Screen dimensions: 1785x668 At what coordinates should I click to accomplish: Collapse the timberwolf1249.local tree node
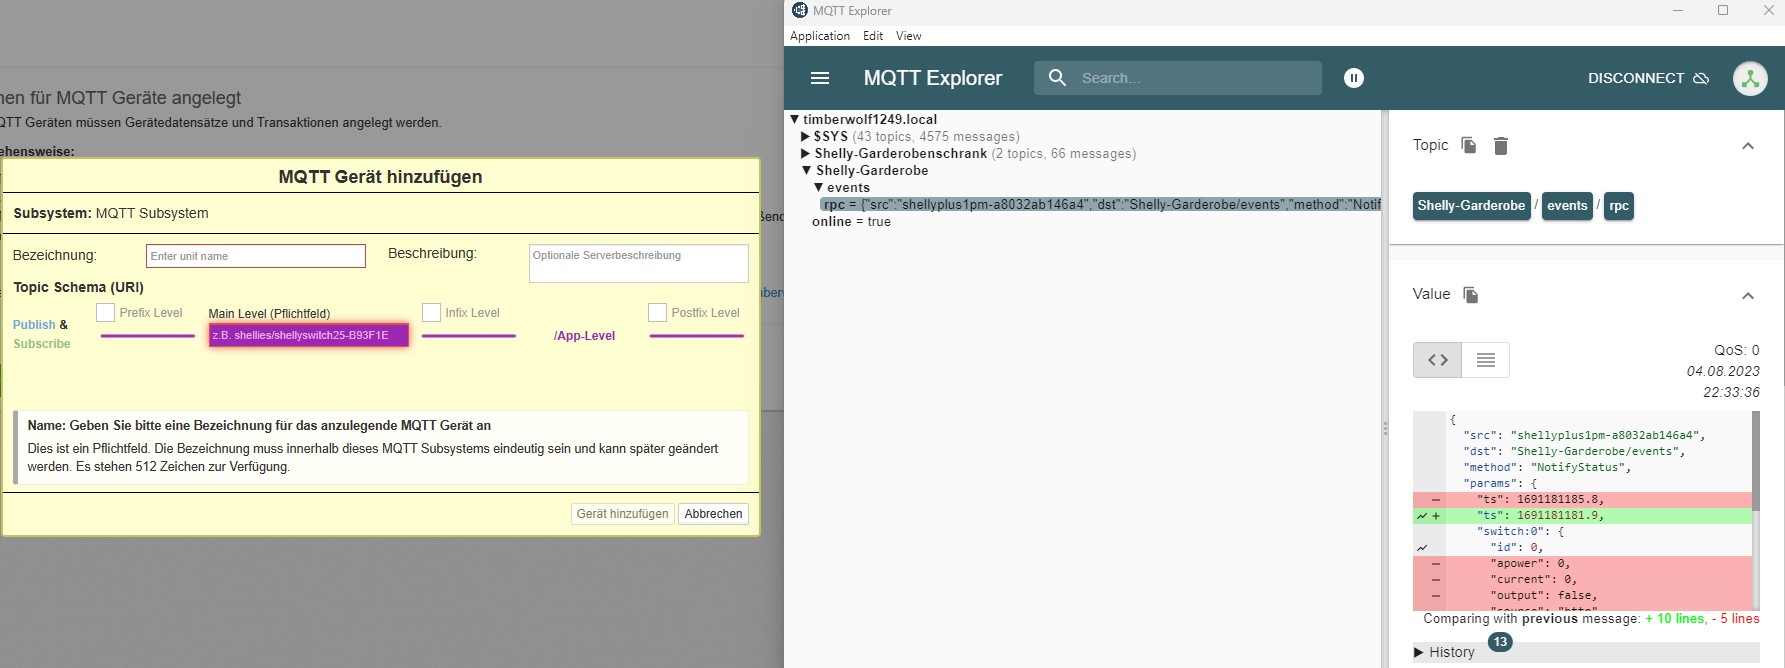coord(795,119)
